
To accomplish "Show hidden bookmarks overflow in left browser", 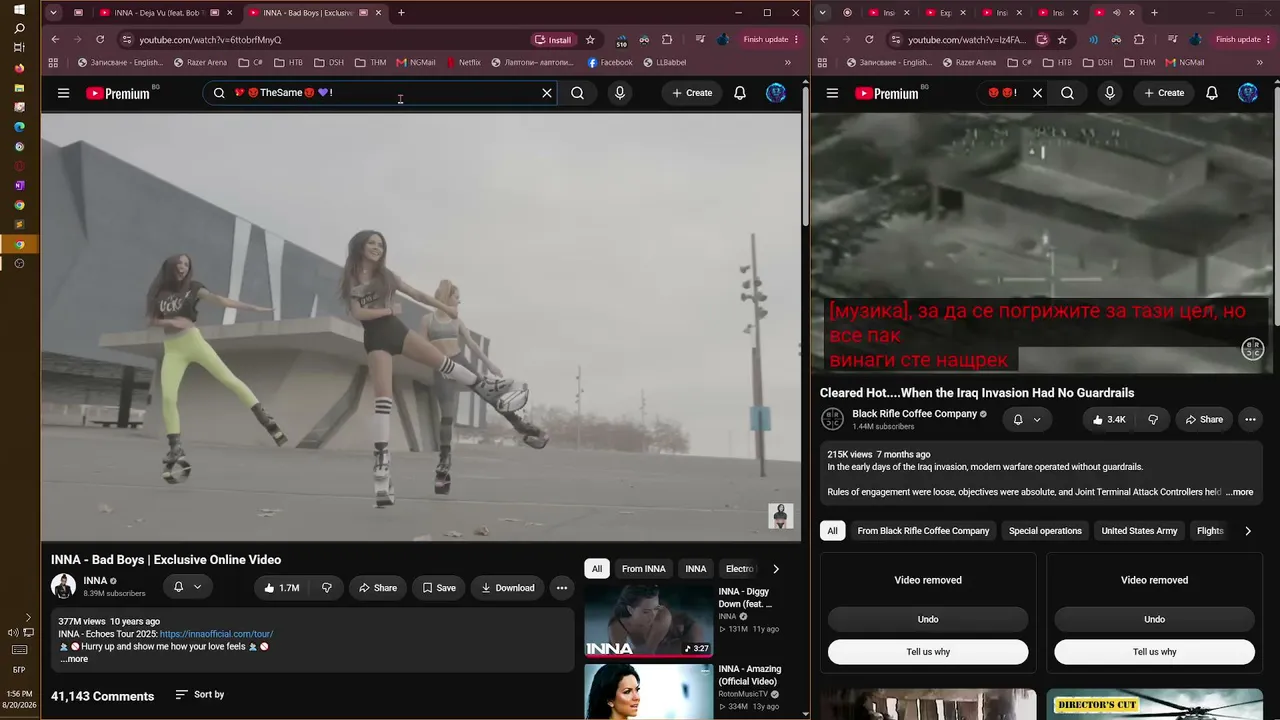I will 787,62.
